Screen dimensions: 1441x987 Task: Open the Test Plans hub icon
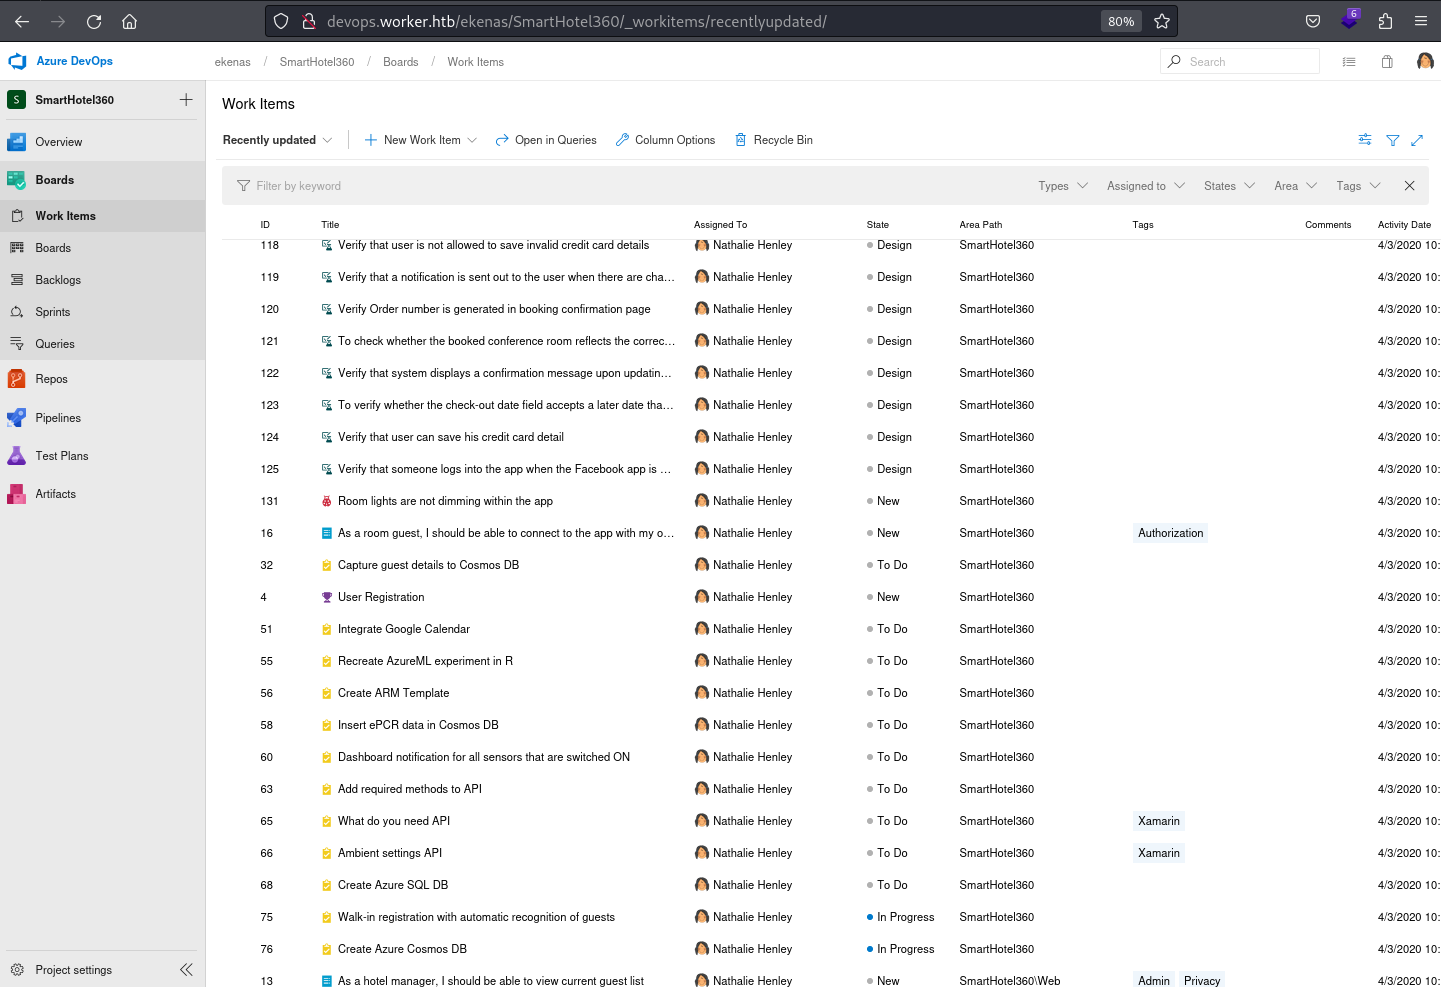[x=17, y=456]
